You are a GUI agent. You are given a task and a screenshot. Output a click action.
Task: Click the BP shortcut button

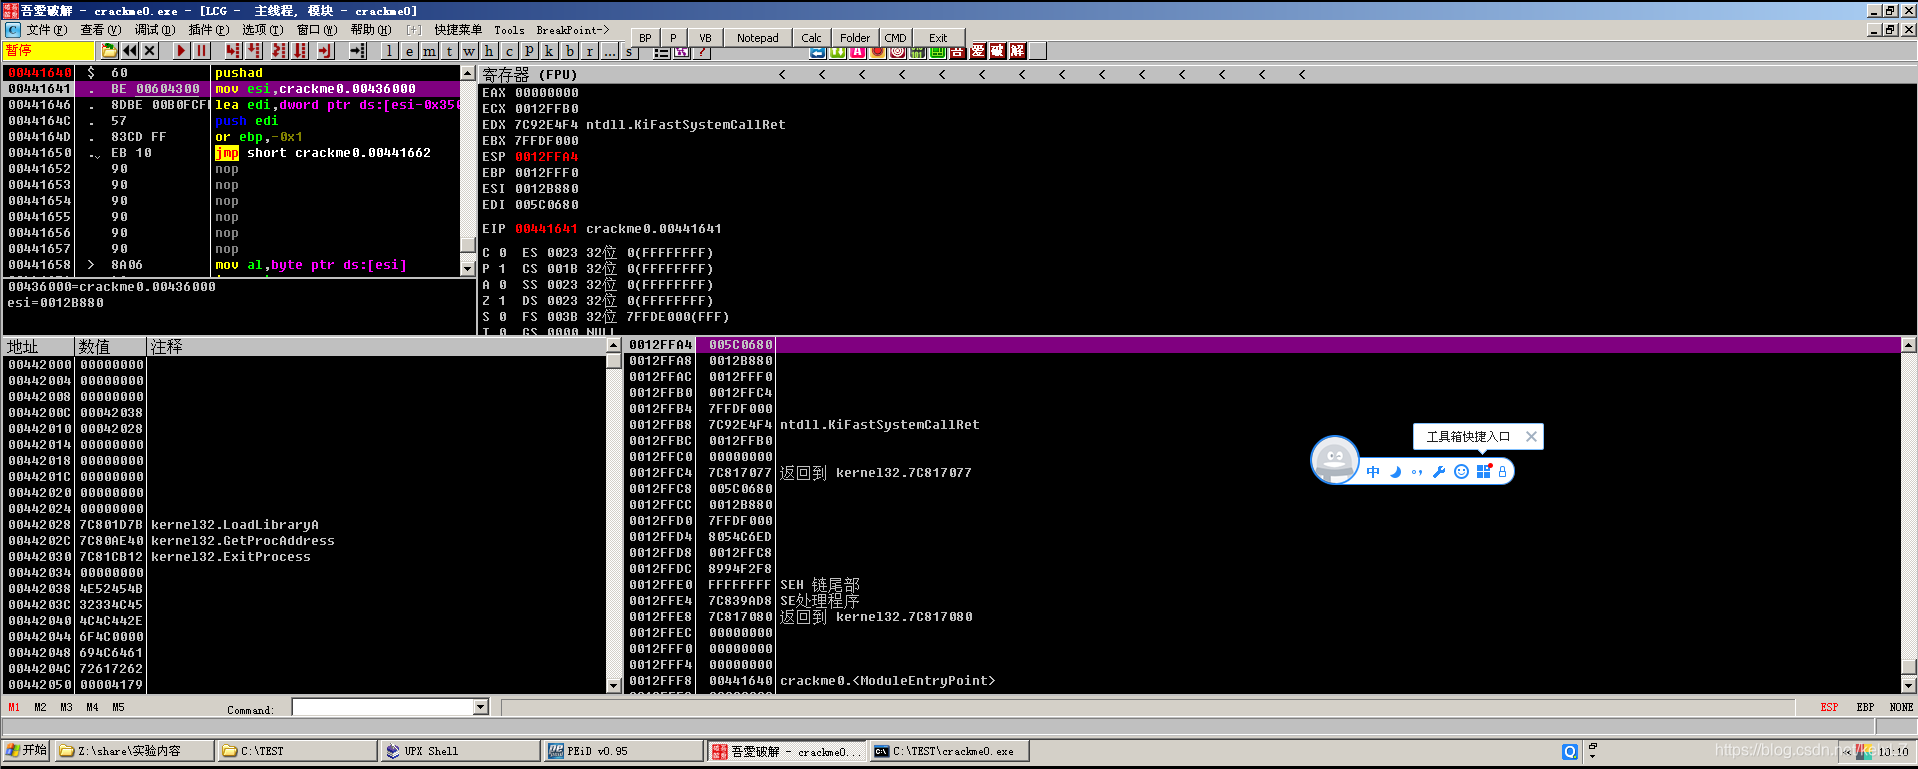[x=645, y=38]
